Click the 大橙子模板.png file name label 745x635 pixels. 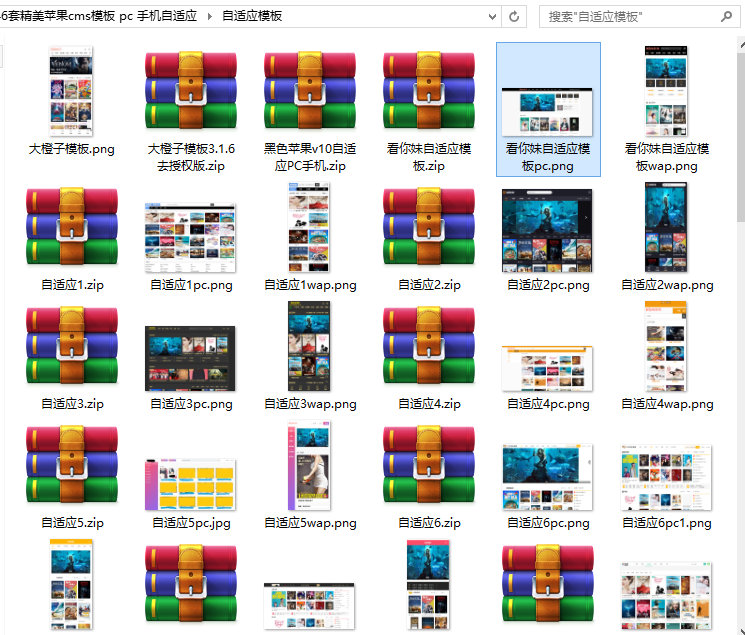click(72, 149)
